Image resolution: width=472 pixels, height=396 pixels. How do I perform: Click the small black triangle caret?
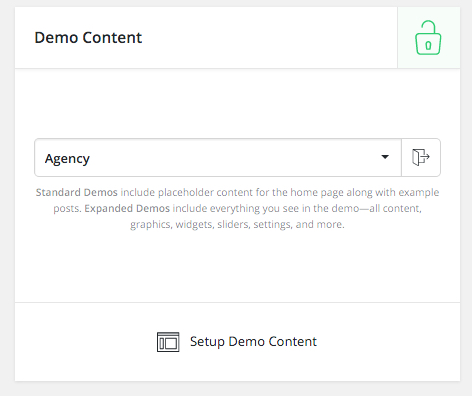pos(385,157)
